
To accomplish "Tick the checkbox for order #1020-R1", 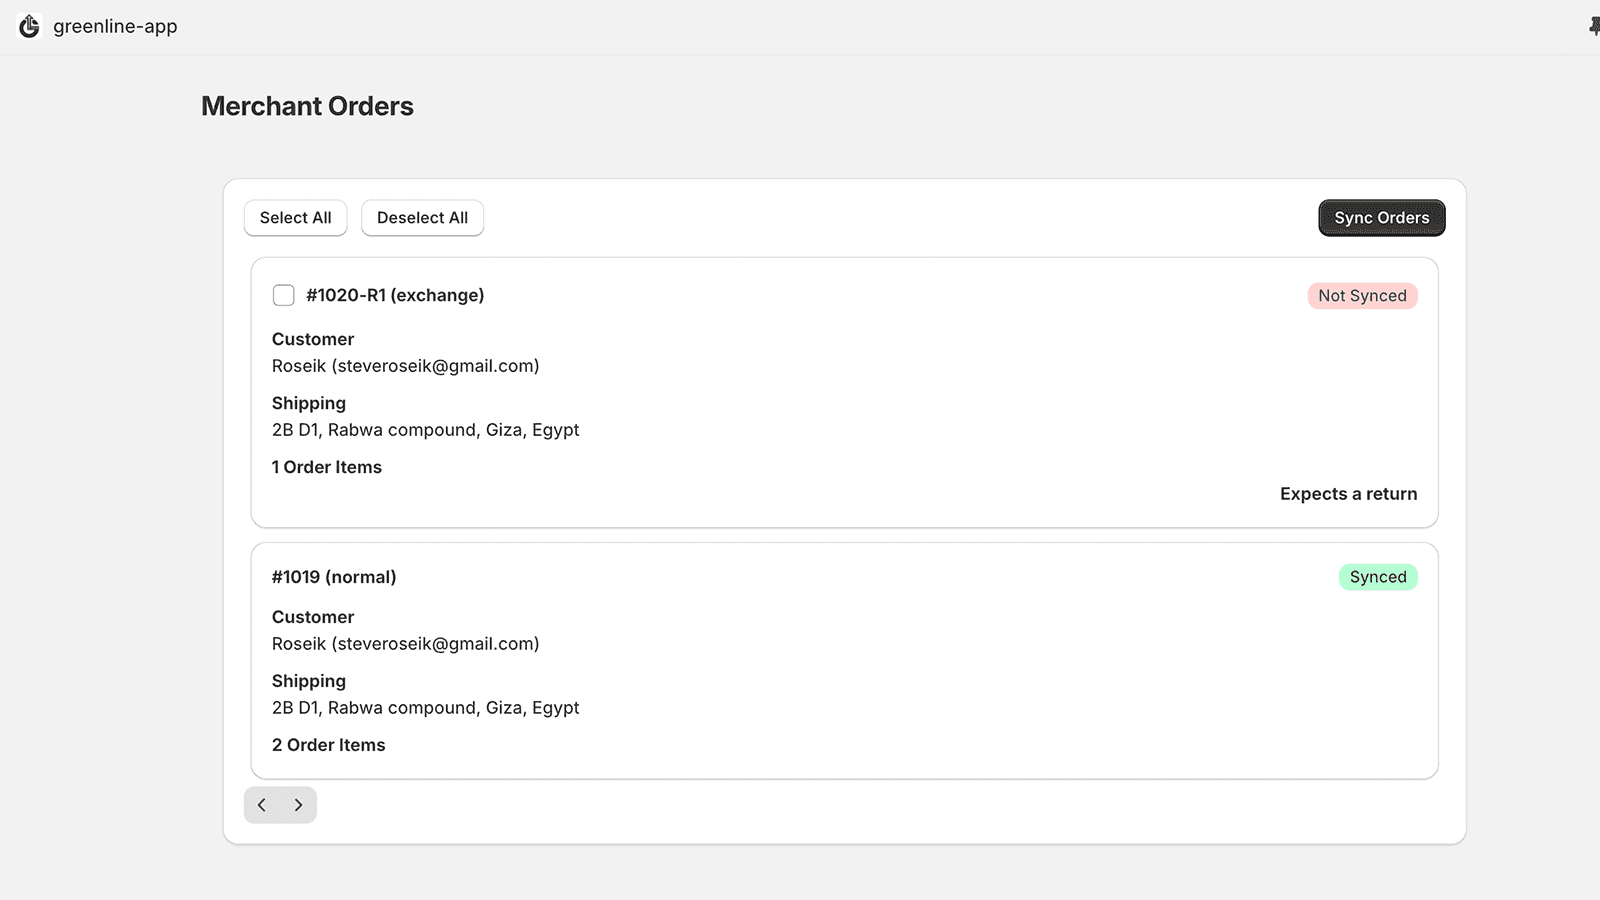I will 284,295.
